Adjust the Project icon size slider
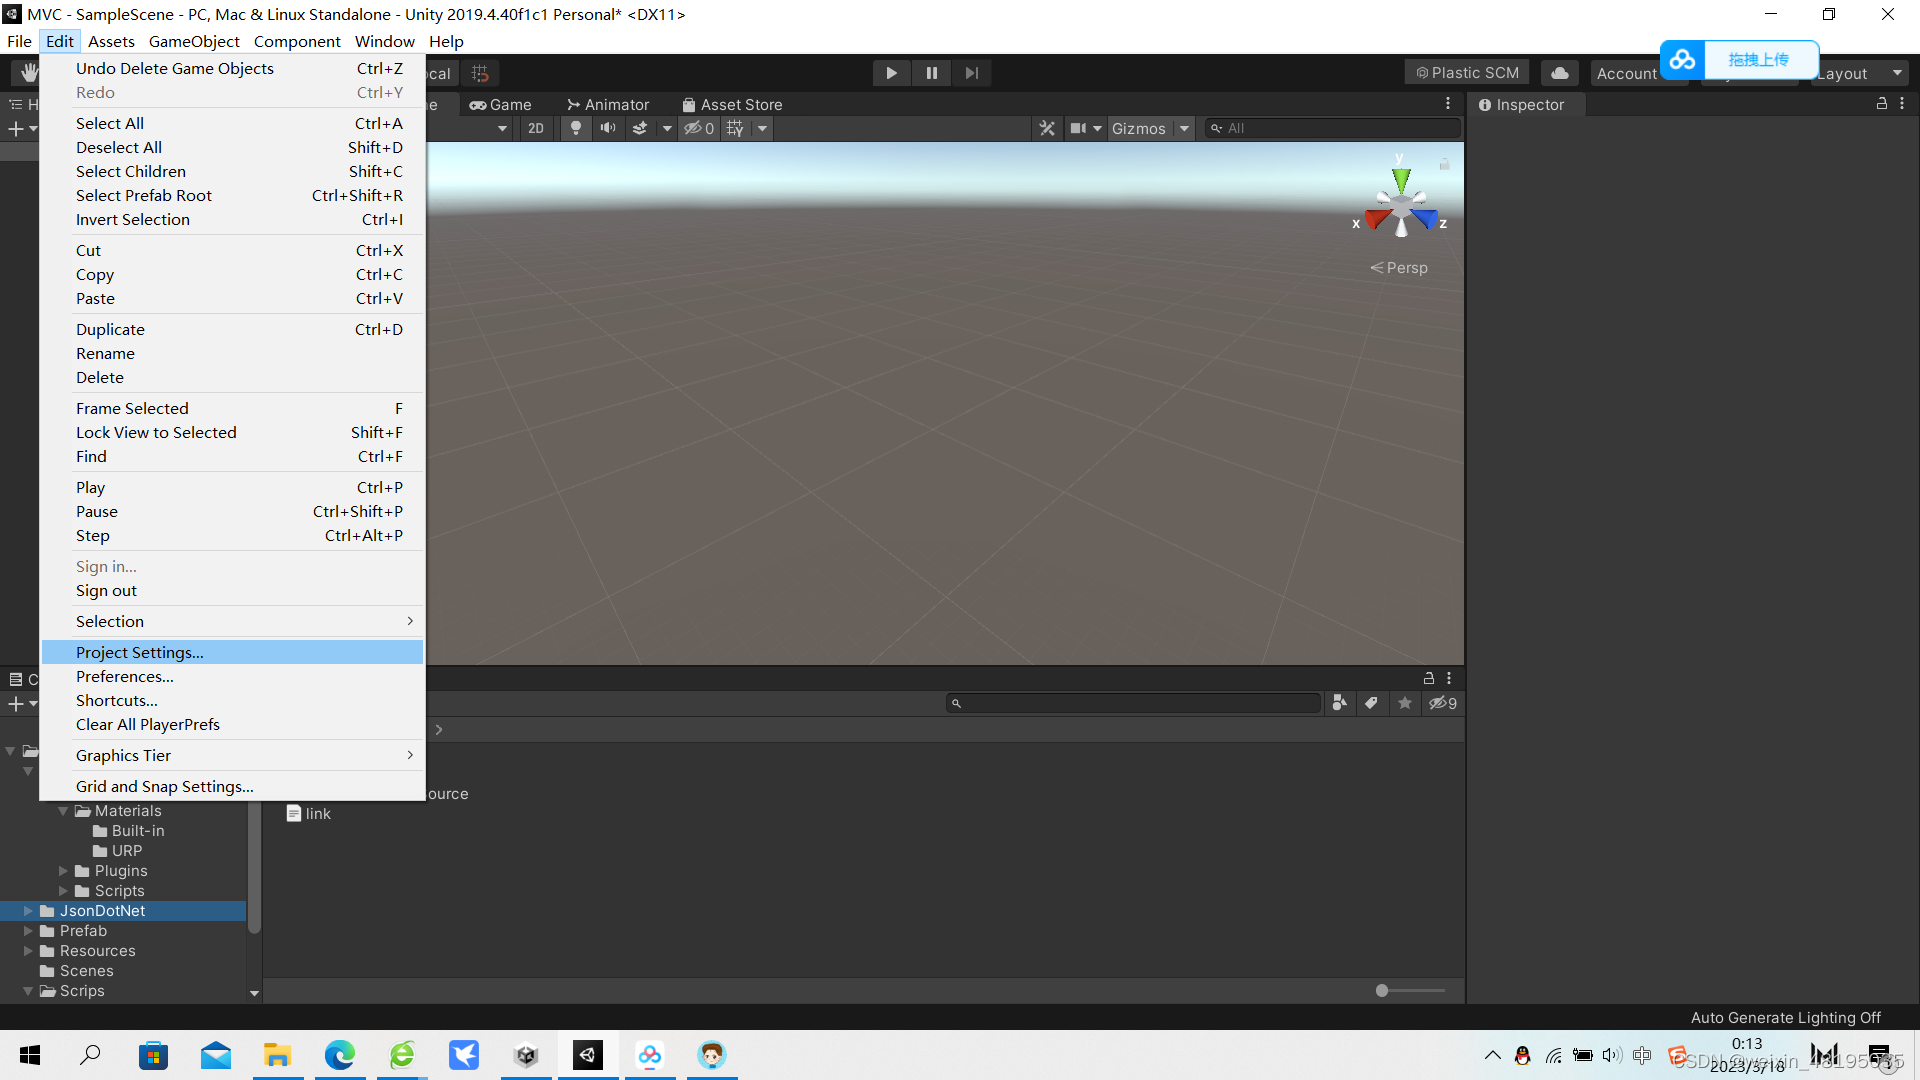Image resolution: width=1920 pixels, height=1080 pixels. click(x=1382, y=990)
